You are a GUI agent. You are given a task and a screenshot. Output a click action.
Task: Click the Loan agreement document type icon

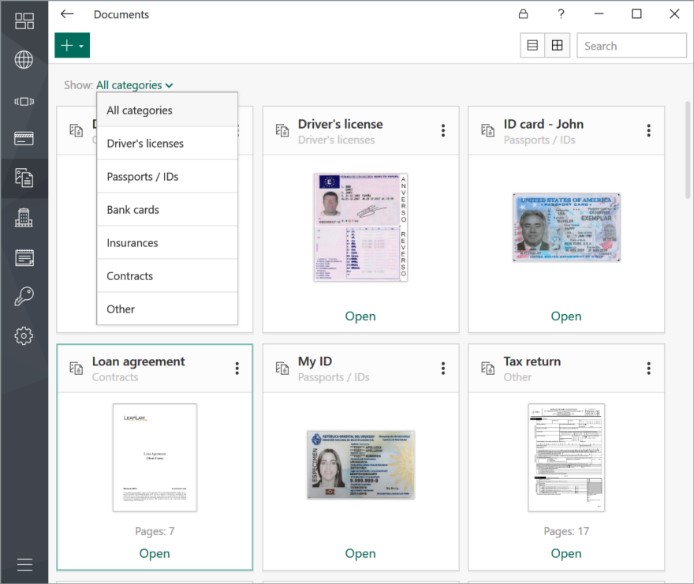76,368
